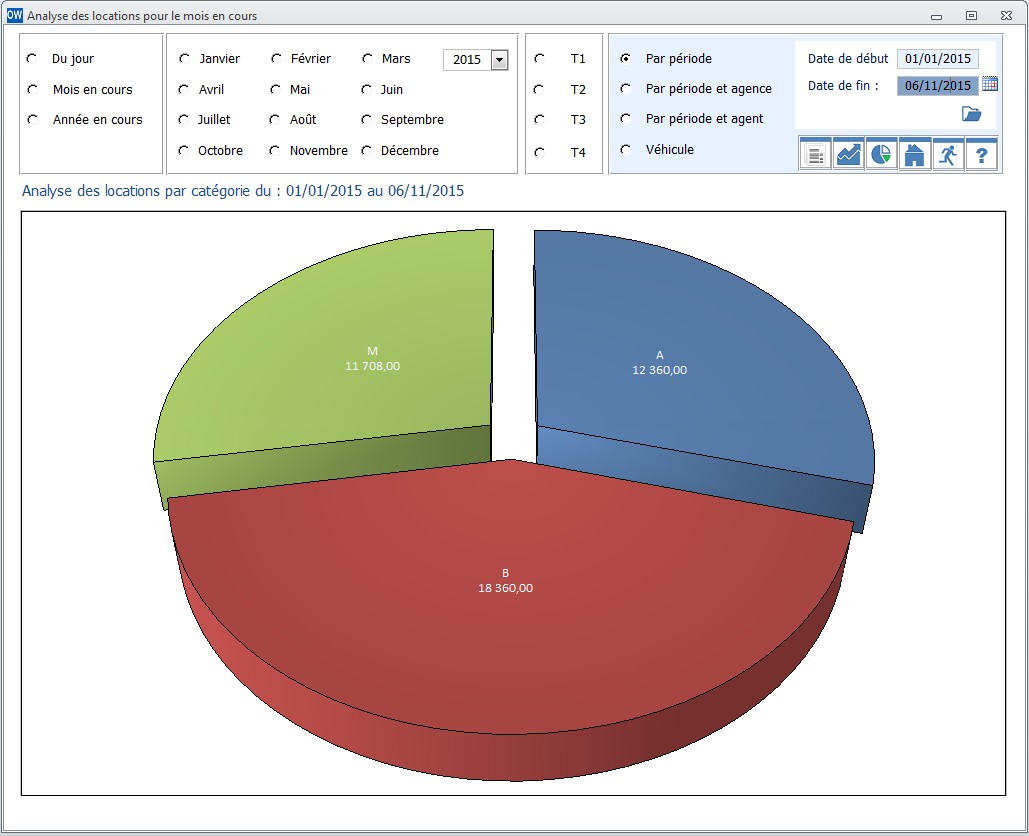The height and width of the screenshot is (836, 1029).
Task: Click the 18 360,00 value label
Action: click(505, 588)
